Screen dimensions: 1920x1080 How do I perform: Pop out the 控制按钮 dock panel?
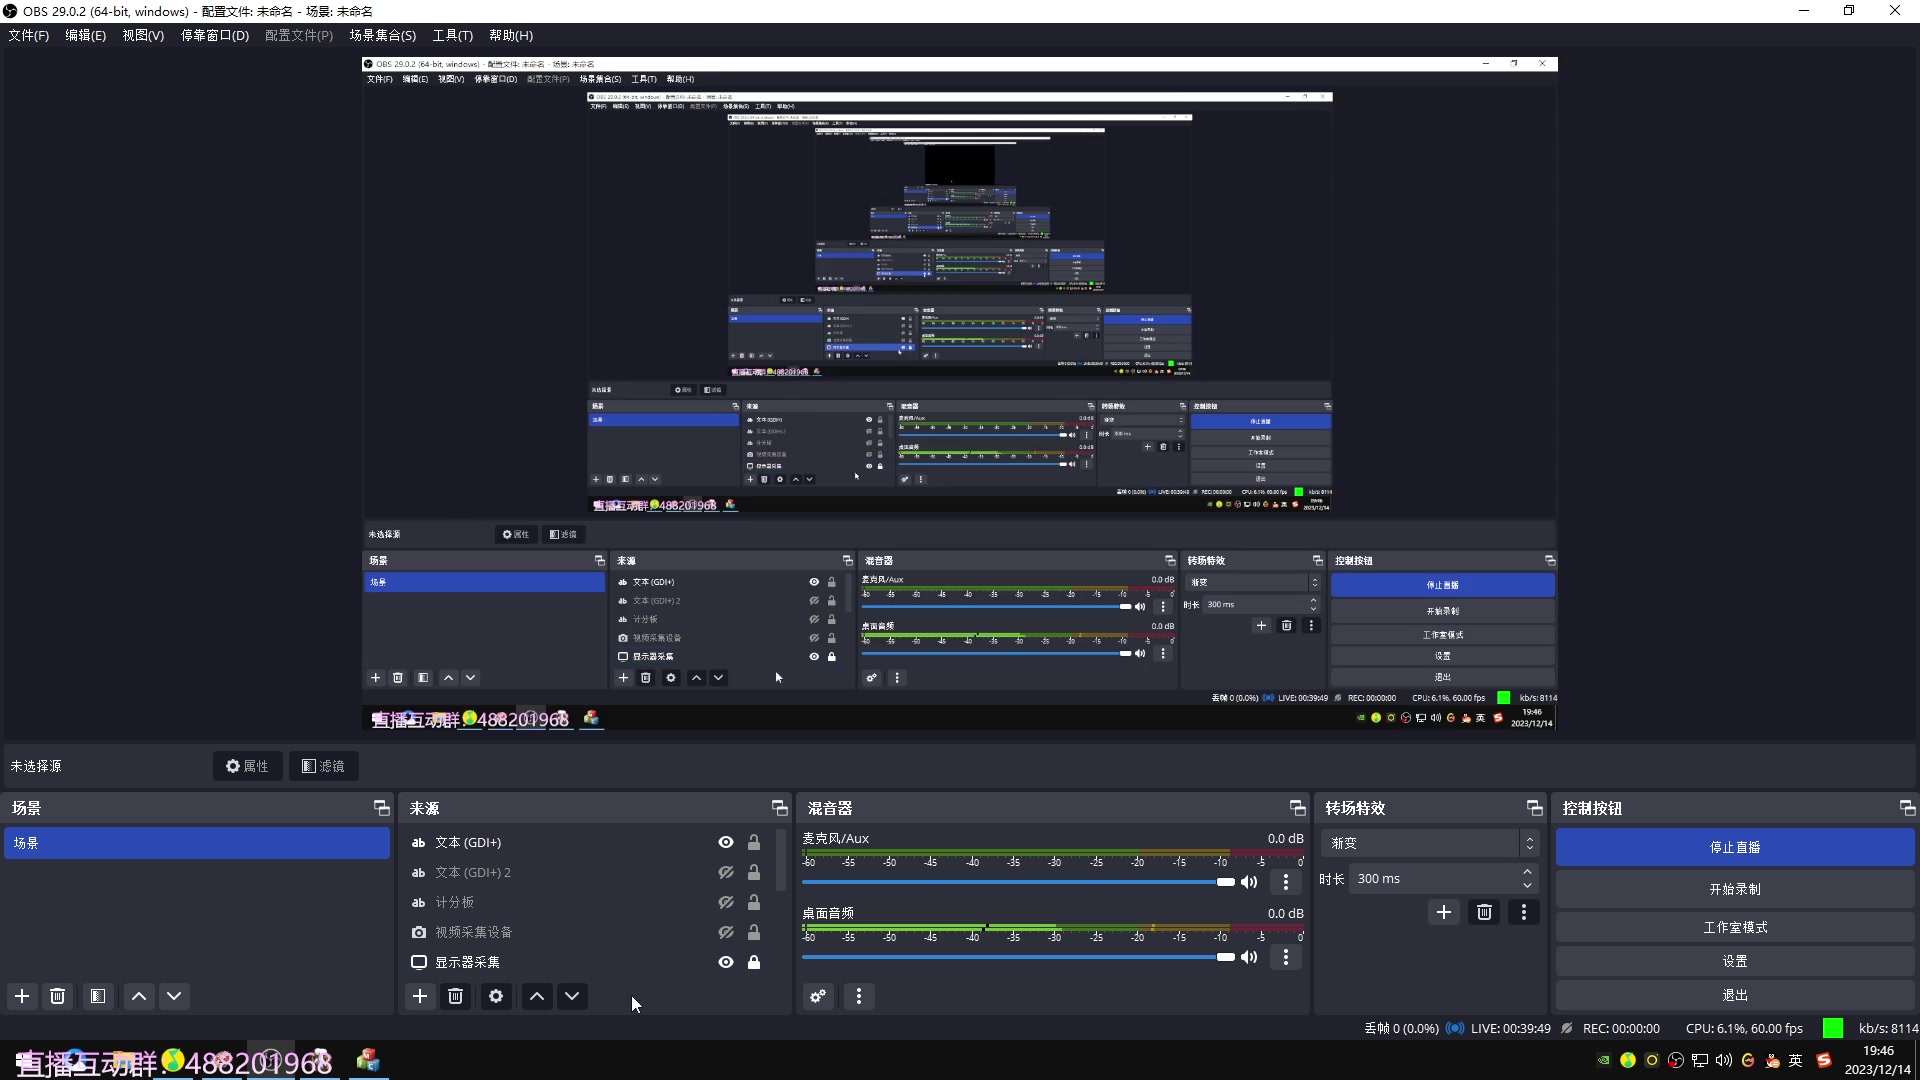[x=1907, y=808]
